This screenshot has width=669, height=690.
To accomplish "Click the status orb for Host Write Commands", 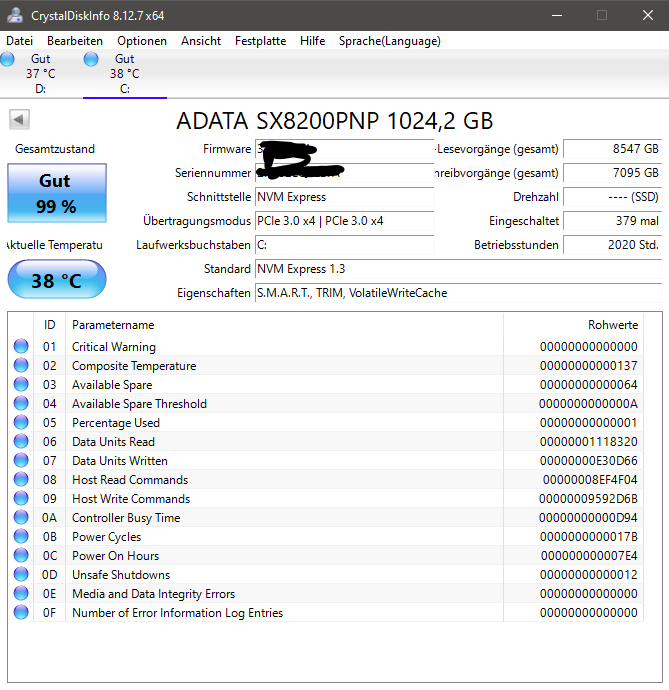I will 21,498.
